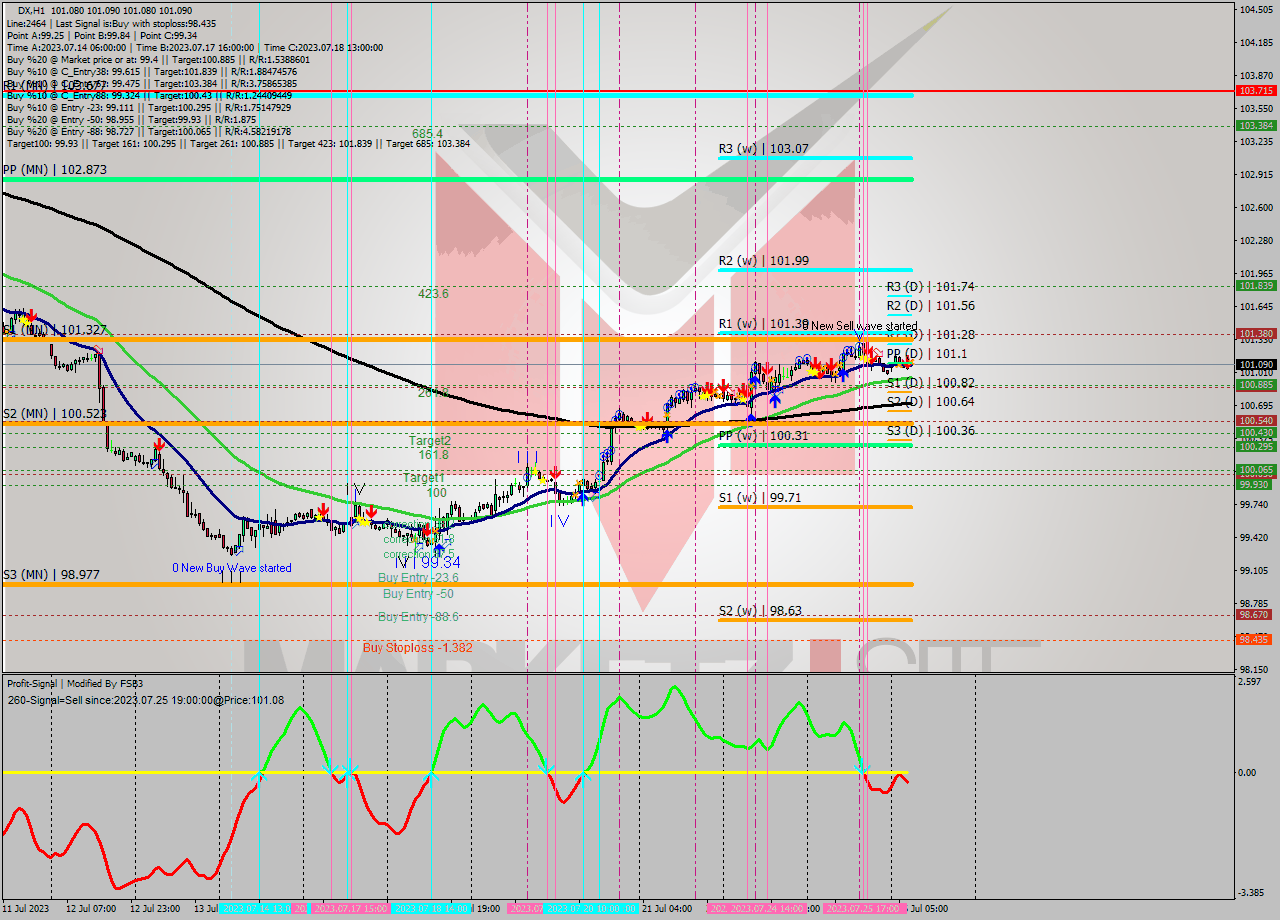Select the PP (MN) | 102.873 label
The height and width of the screenshot is (920, 1280).
[54, 171]
